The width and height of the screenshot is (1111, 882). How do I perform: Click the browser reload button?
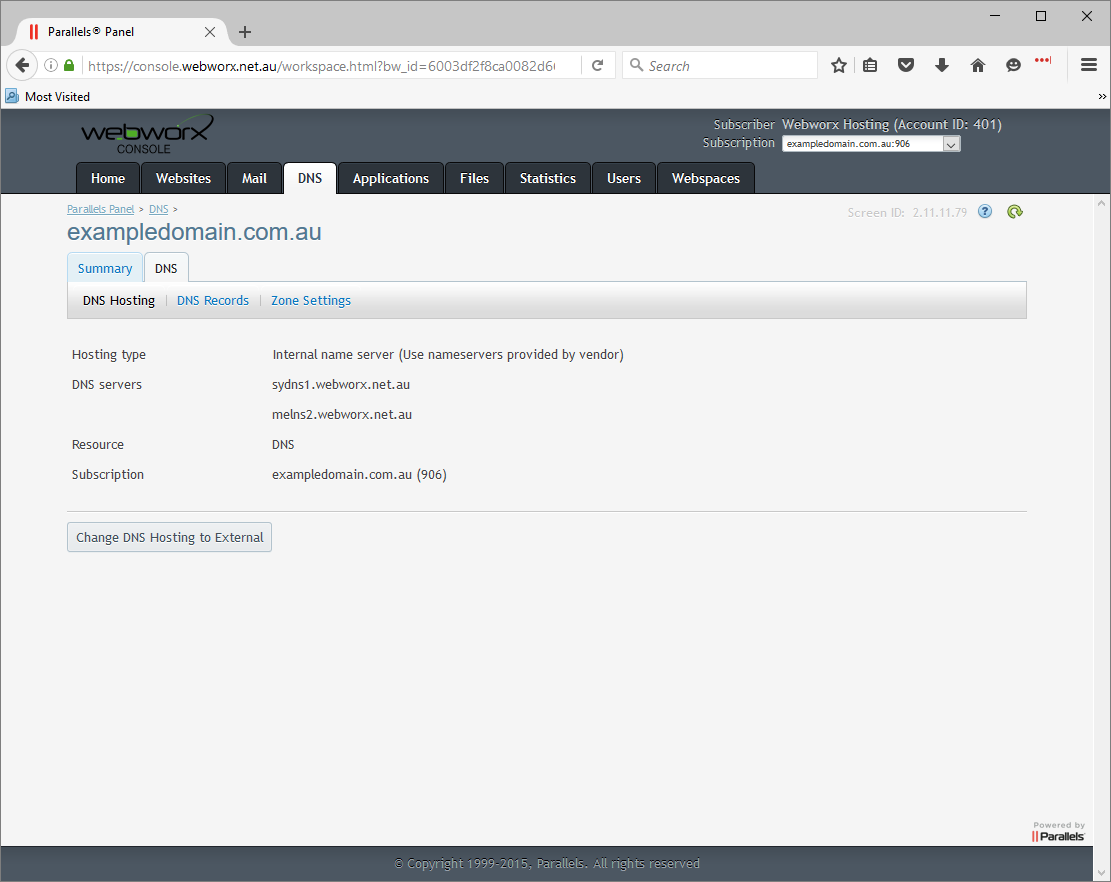597,66
